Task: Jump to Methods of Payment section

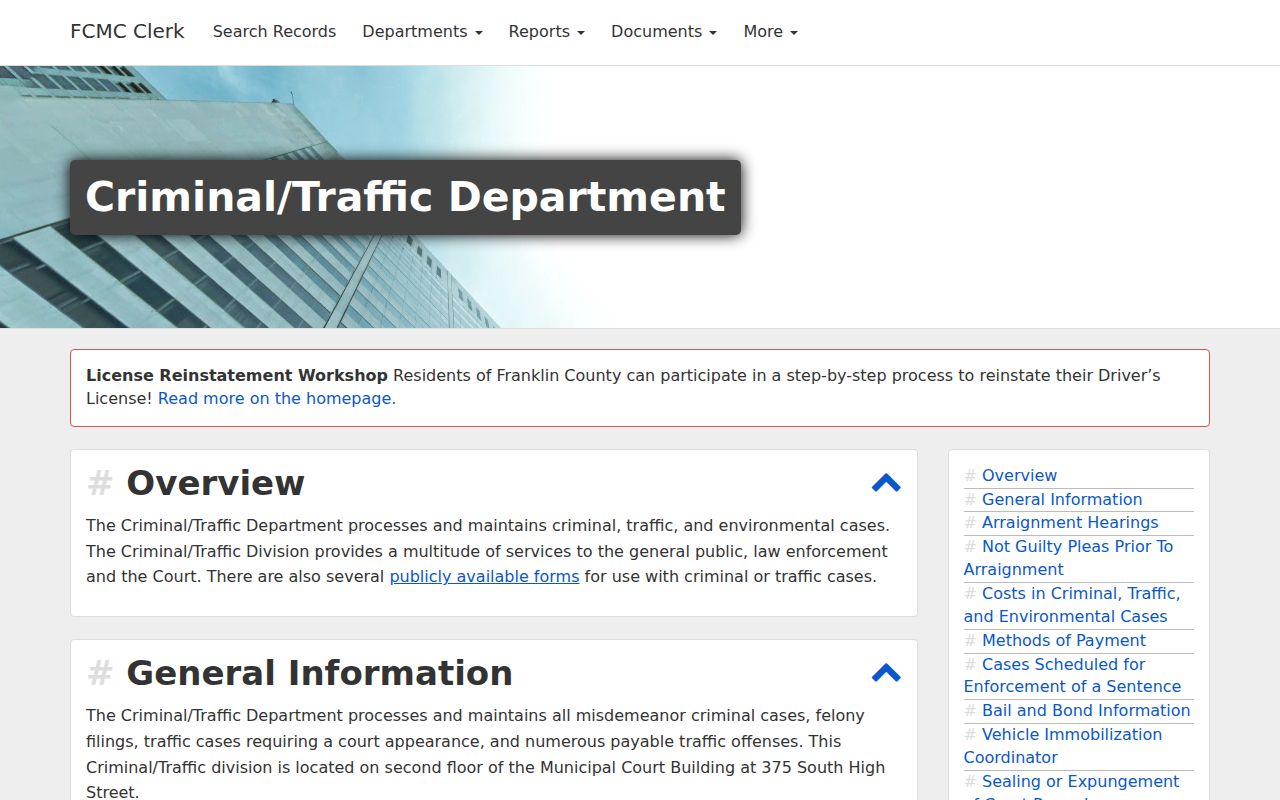Action: 1064,640
